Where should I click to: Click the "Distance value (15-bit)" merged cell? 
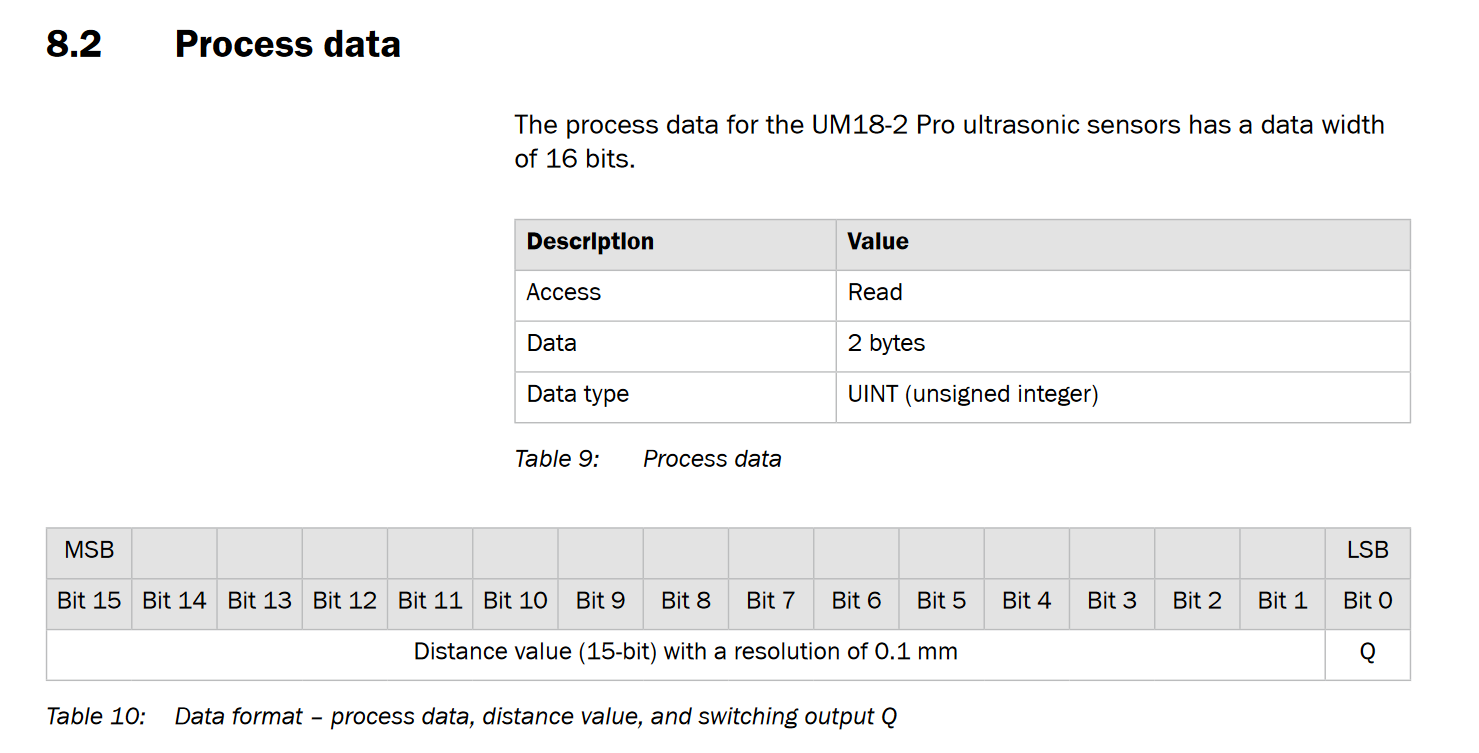[685, 652]
